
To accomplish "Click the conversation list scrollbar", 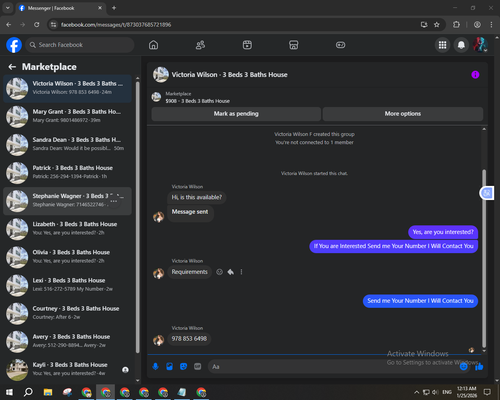I will 138,217.
